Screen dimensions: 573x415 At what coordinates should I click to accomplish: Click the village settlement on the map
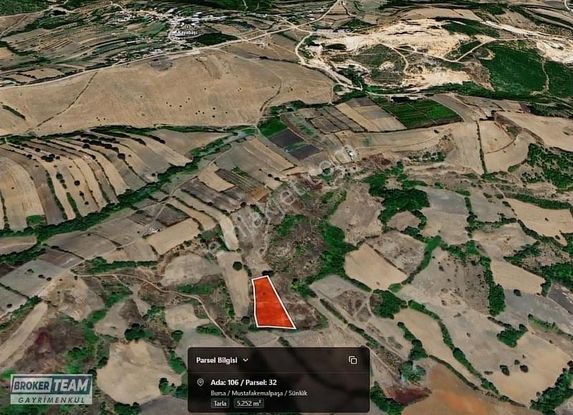pyautogui.click(x=183, y=23)
